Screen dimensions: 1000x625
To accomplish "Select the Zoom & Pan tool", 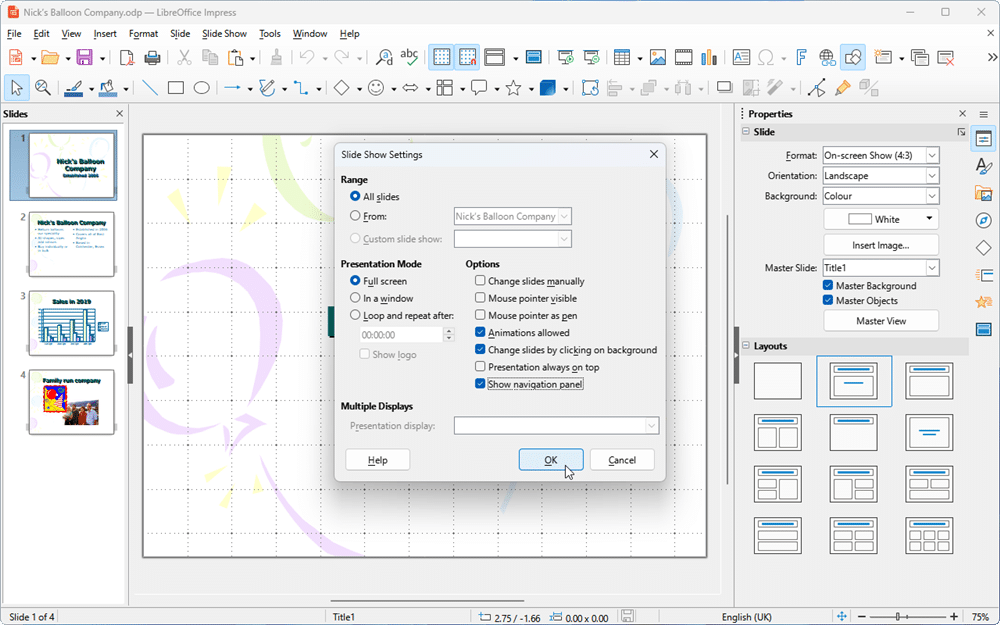I will pyautogui.click(x=44, y=88).
